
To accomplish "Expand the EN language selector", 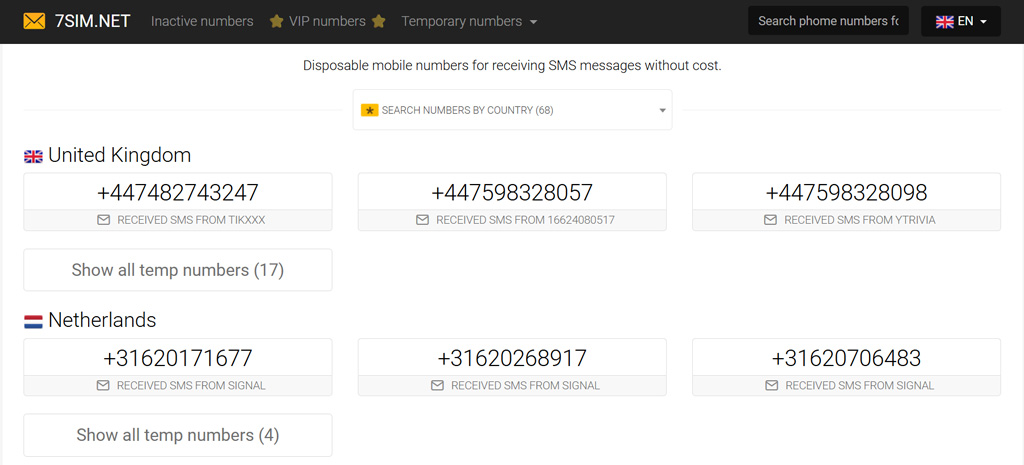I will [960, 21].
